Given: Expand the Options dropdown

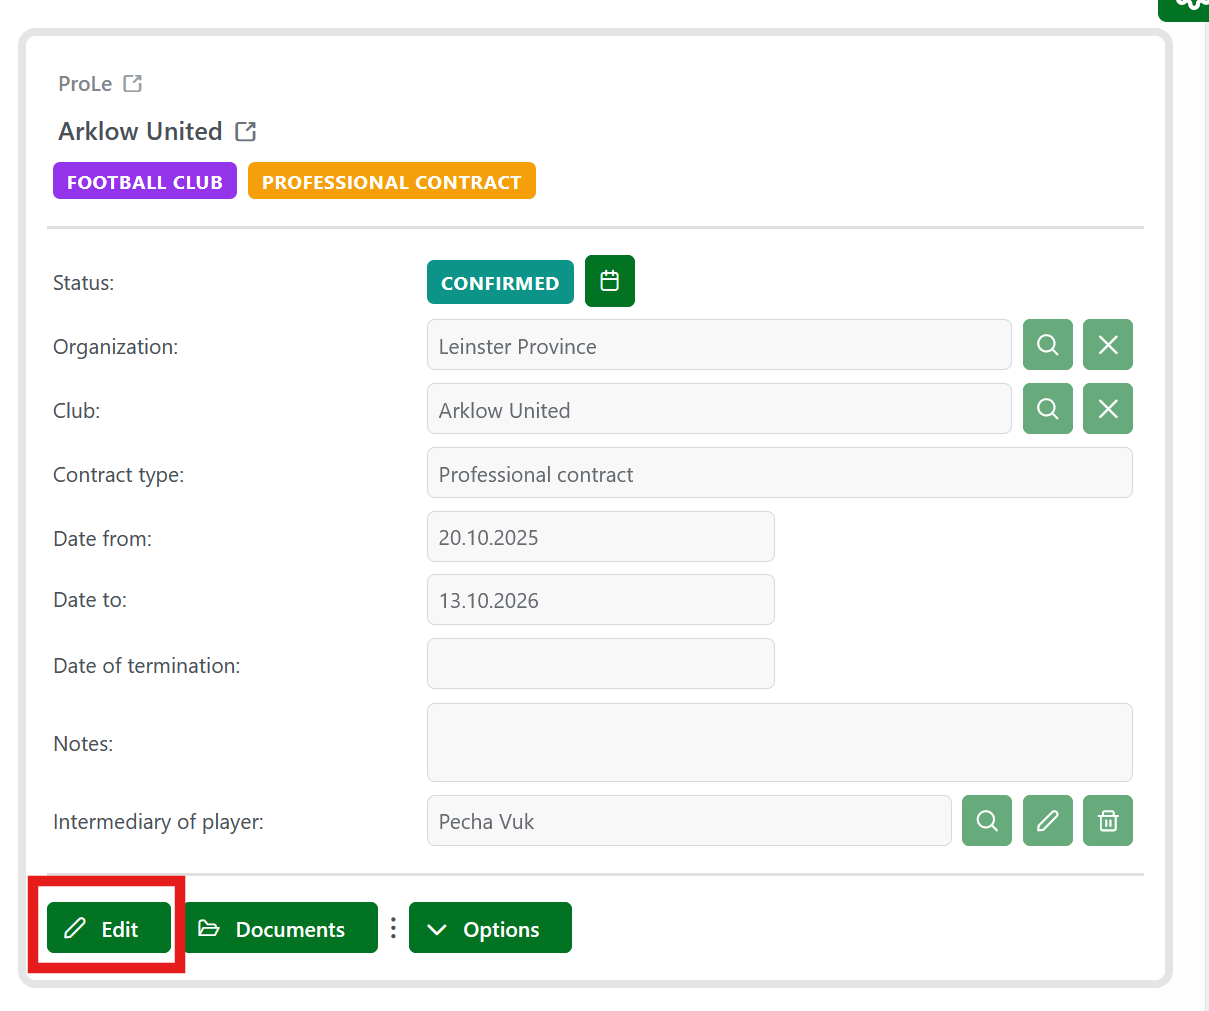Looking at the screenshot, I should [490, 929].
